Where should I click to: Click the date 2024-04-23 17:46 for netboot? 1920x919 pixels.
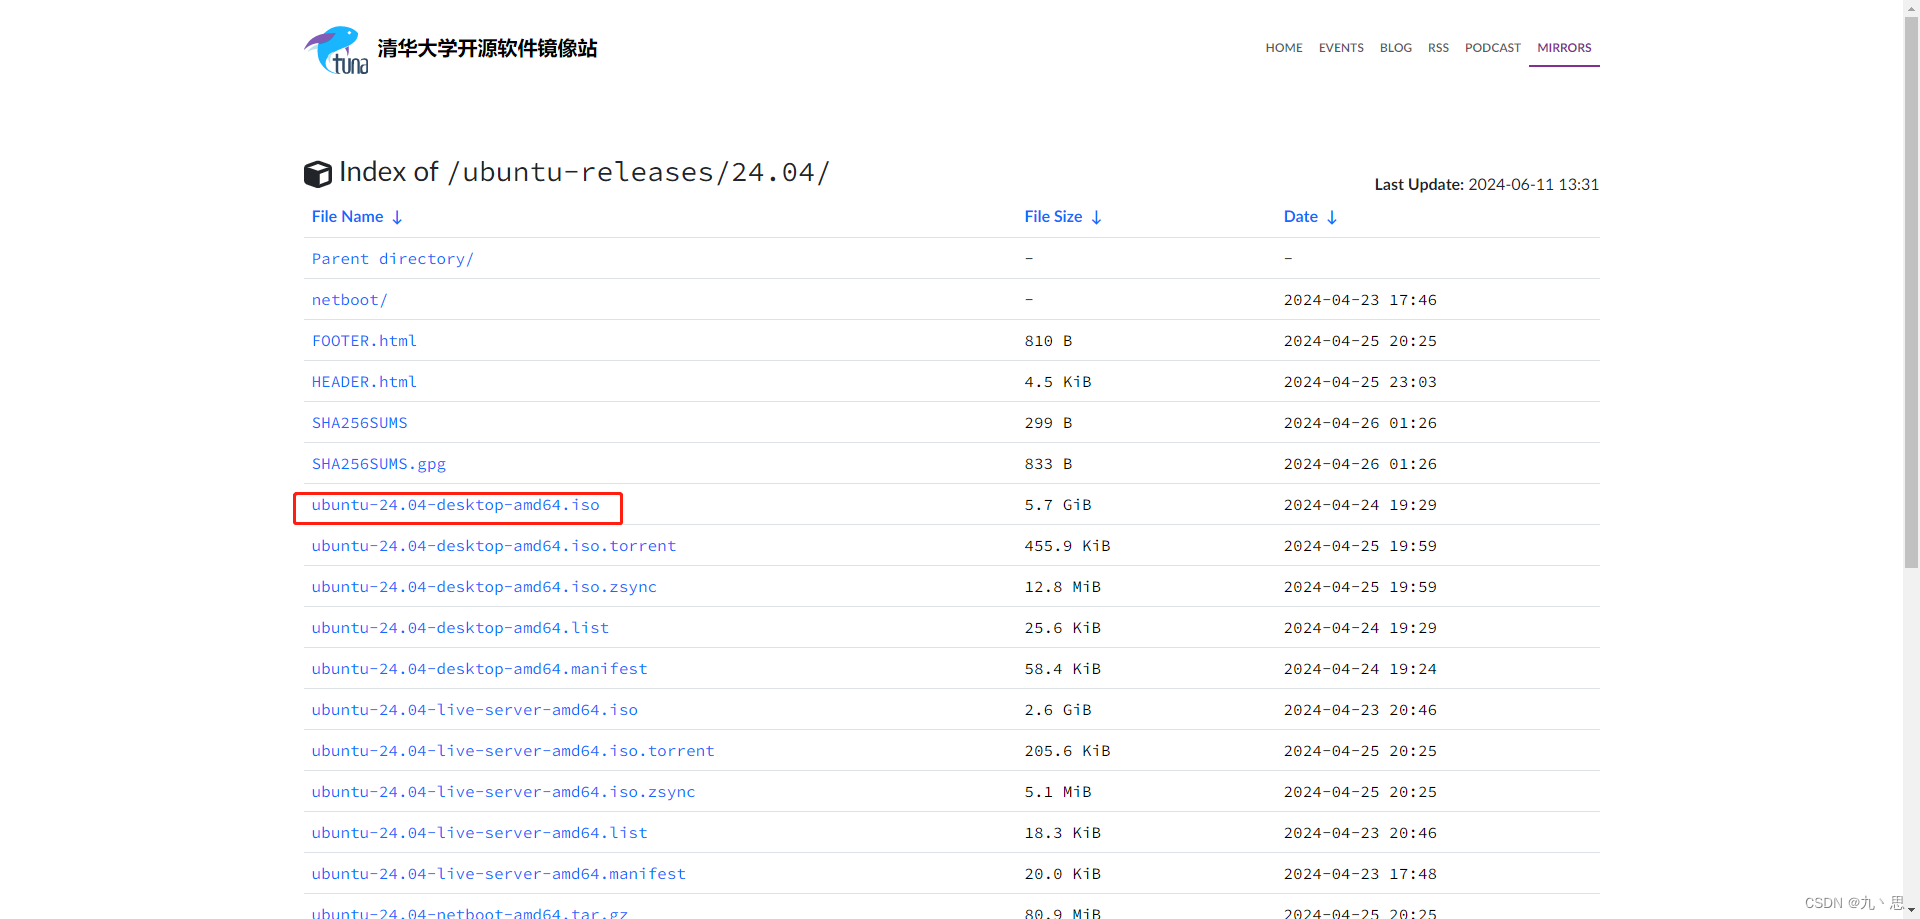(1360, 300)
